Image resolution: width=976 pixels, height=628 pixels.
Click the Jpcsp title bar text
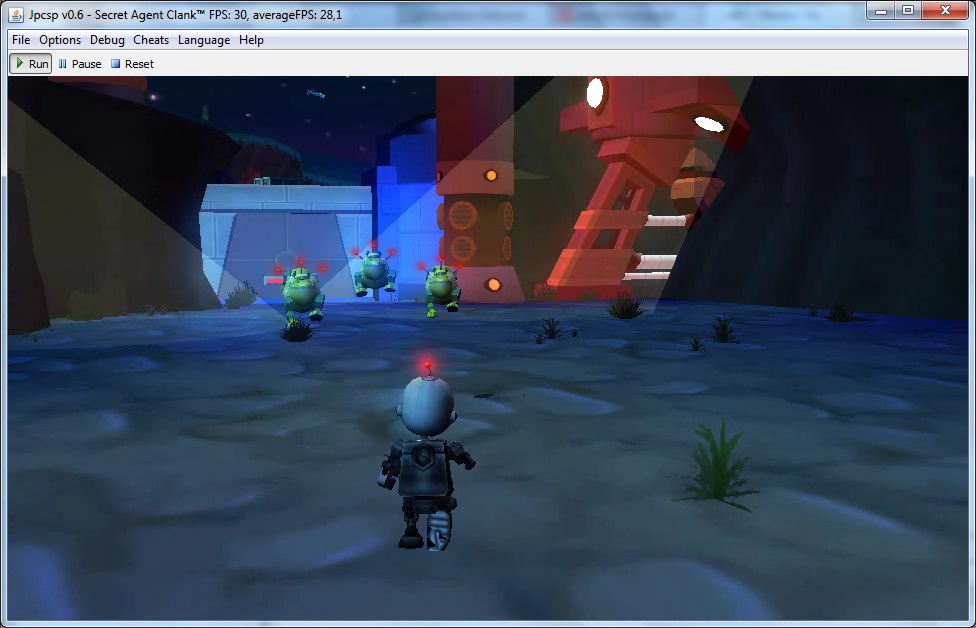tap(185, 14)
